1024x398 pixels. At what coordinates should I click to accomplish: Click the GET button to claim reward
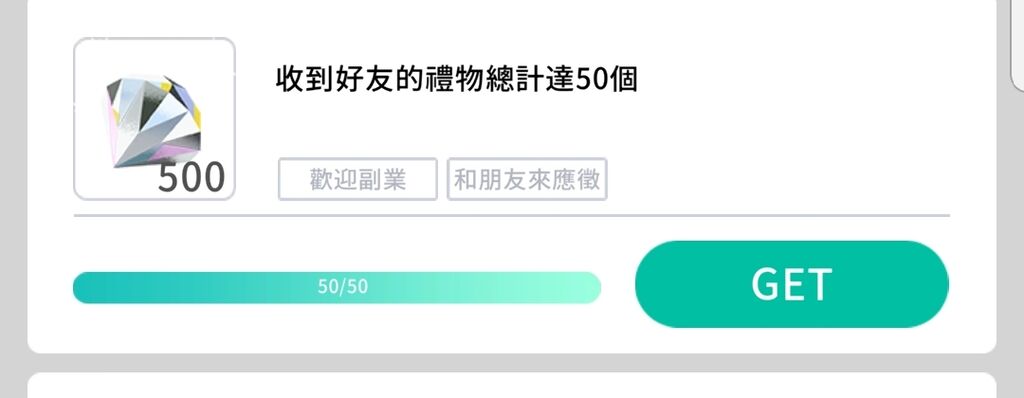point(792,284)
